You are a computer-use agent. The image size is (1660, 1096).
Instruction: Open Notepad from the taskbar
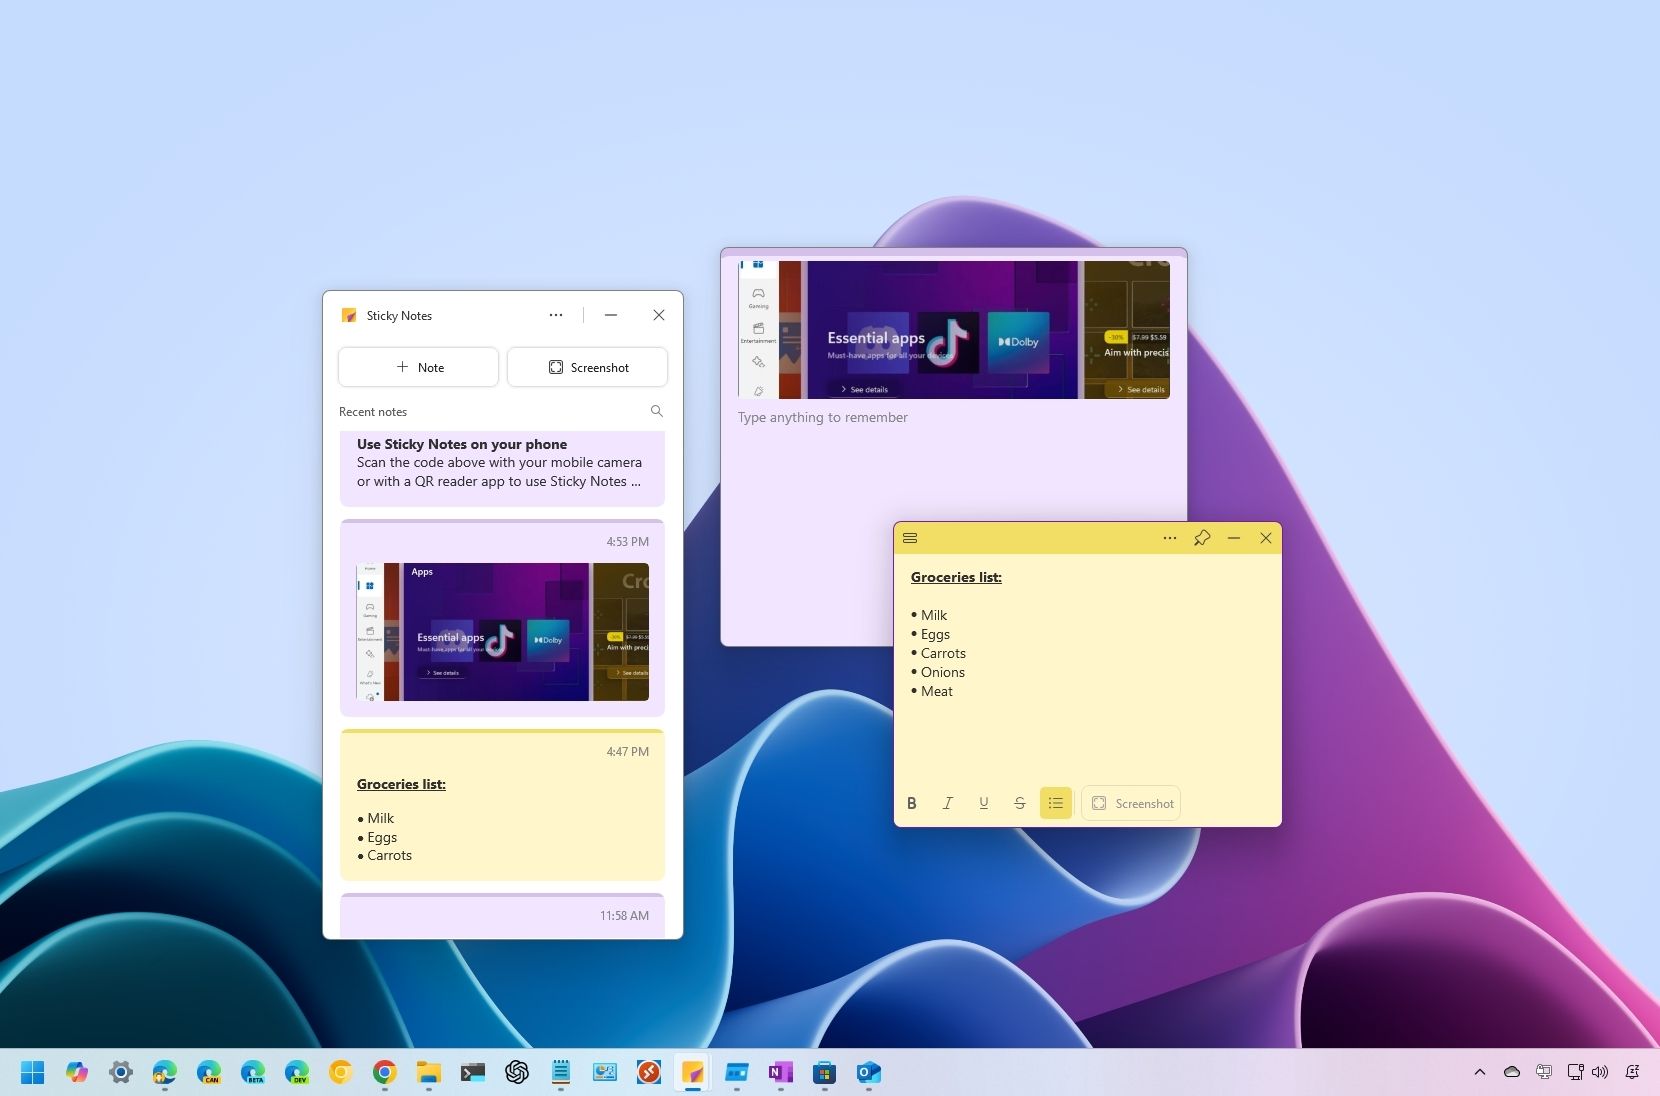pyautogui.click(x=561, y=1072)
